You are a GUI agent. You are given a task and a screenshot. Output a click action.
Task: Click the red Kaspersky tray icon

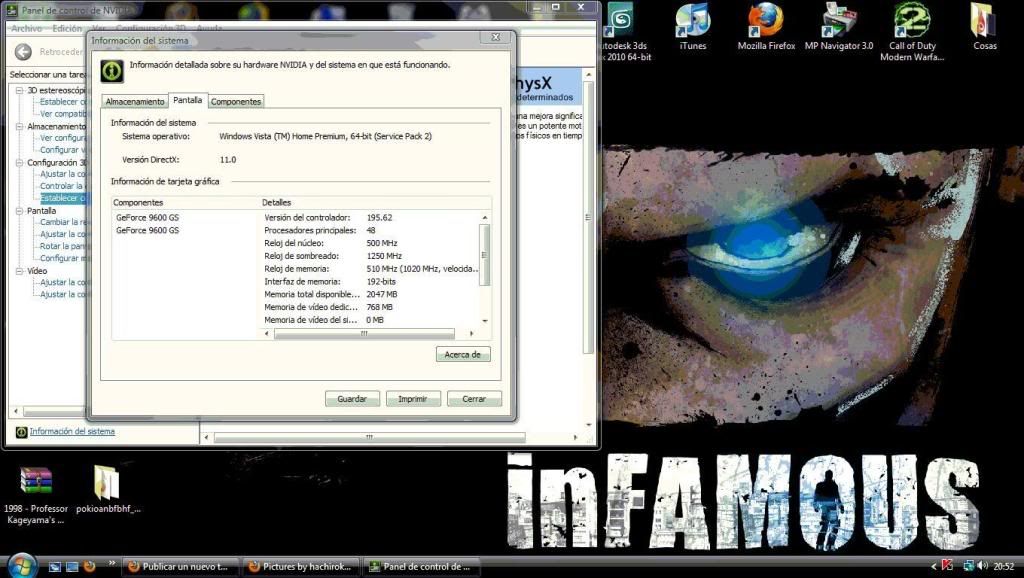coord(948,566)
